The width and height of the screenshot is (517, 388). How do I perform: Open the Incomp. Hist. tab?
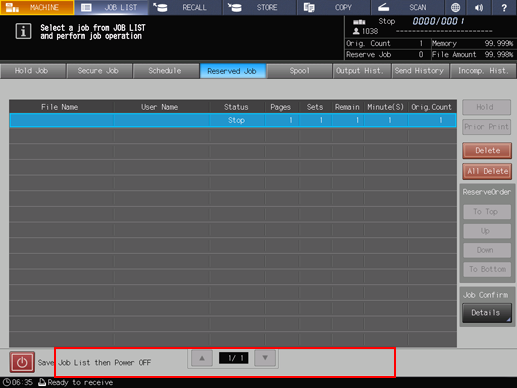(483, 71)
